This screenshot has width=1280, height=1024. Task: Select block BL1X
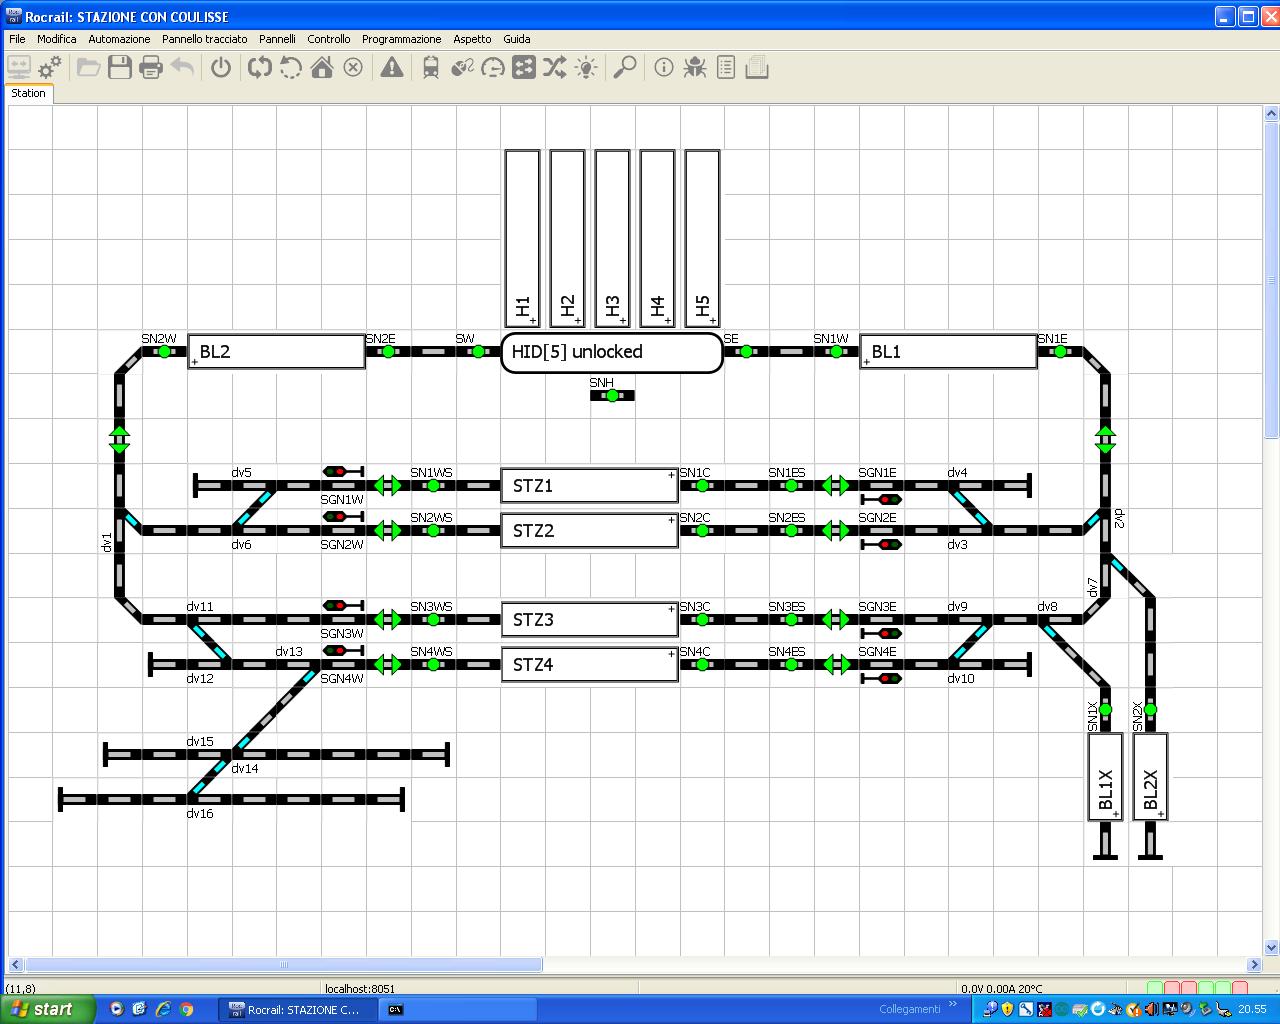1105,777
